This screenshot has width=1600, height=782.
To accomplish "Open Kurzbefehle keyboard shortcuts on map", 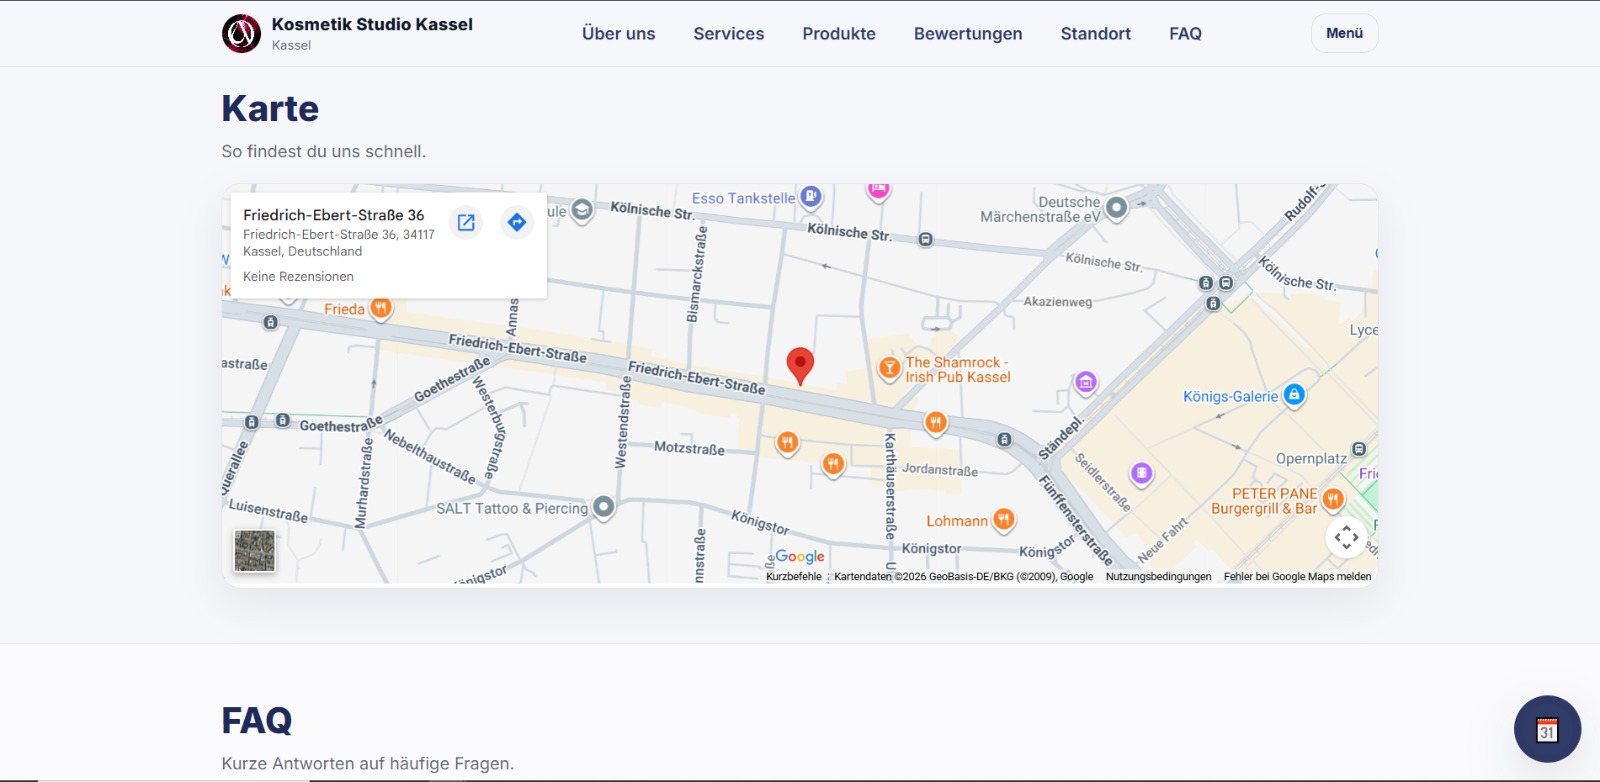I will pyautogui.click(x=793, y=577).
